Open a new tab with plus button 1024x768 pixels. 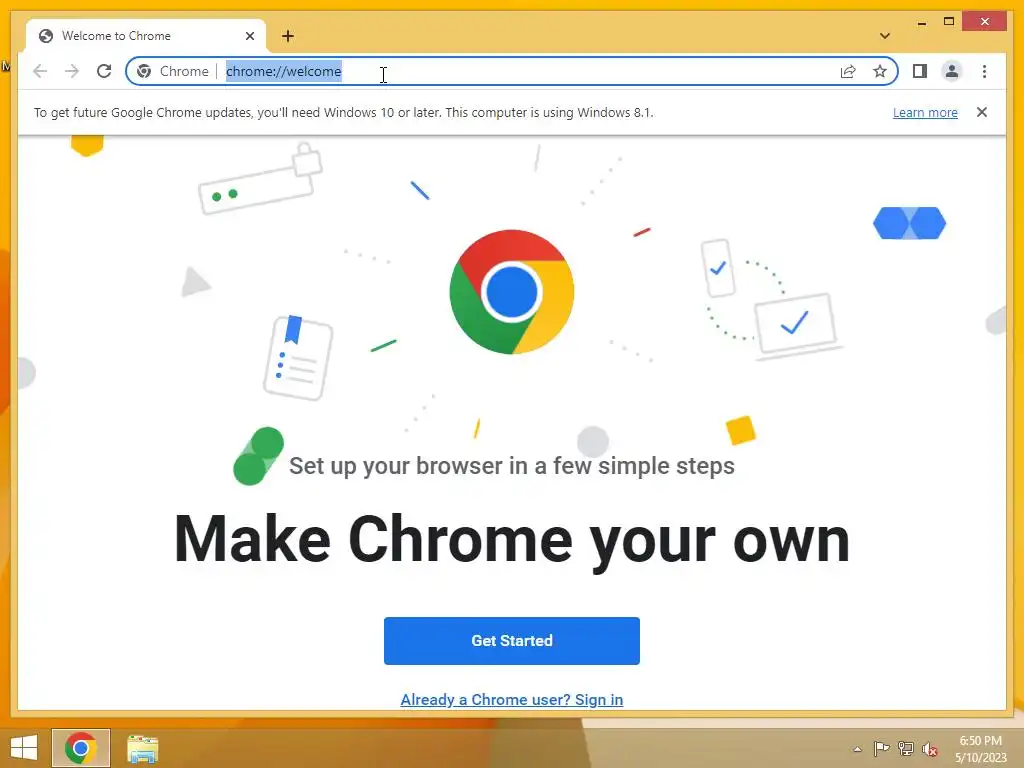click(288, 36)
